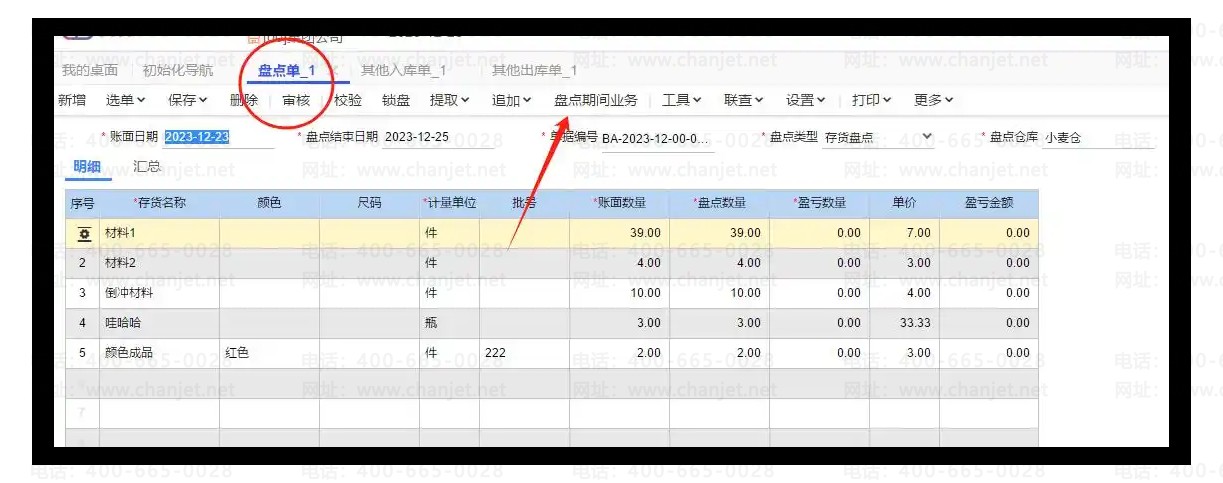This screenshot has width=1223, height=483.
Task: Select the 材料1 cell
Action: point(159,233)
